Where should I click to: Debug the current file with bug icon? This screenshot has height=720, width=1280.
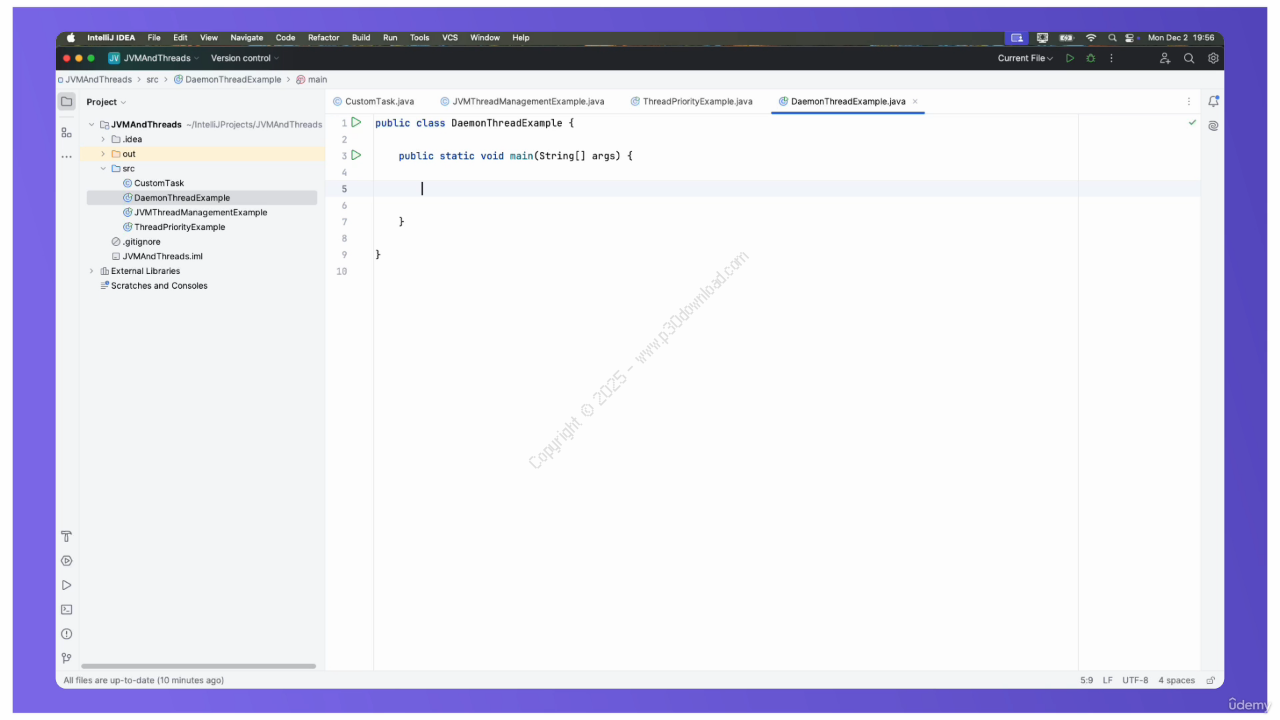click(1091, 58)
